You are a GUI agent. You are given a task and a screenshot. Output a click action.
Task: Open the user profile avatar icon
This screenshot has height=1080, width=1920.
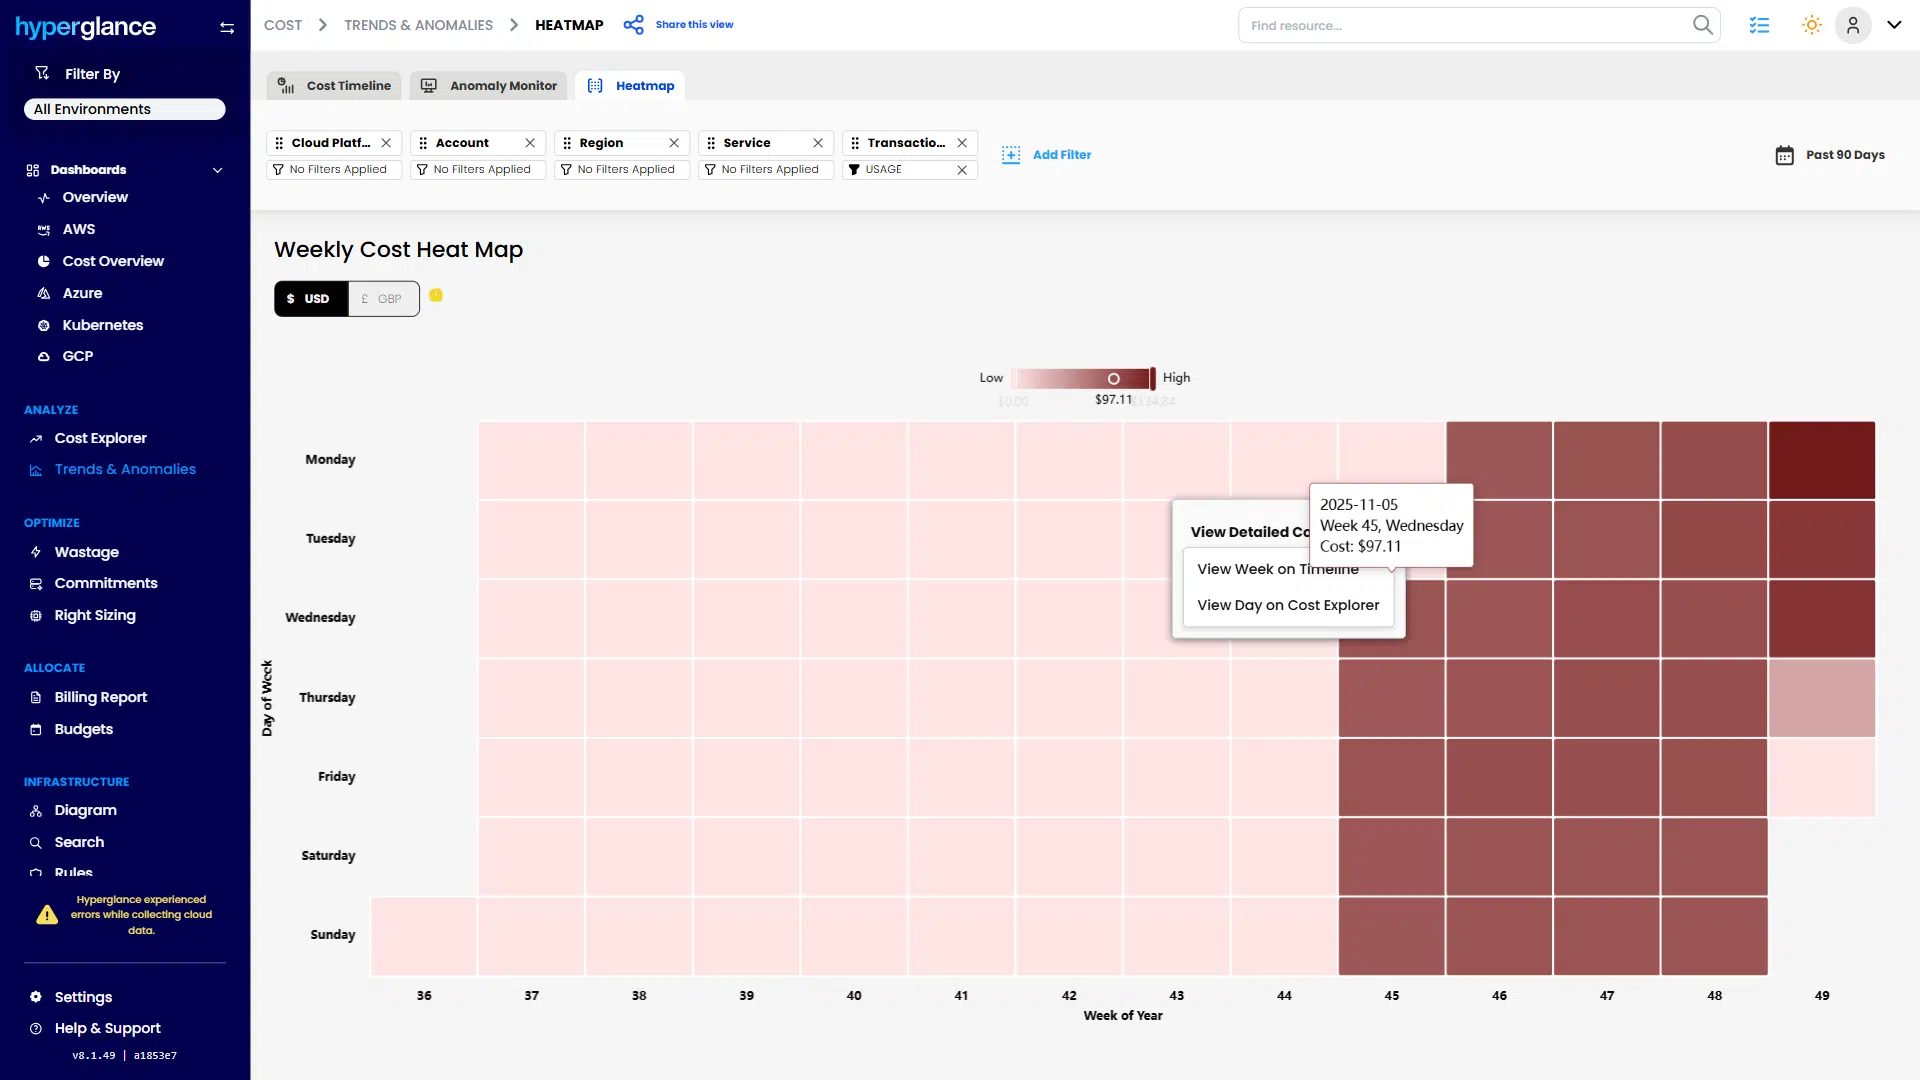[1853, 25]
